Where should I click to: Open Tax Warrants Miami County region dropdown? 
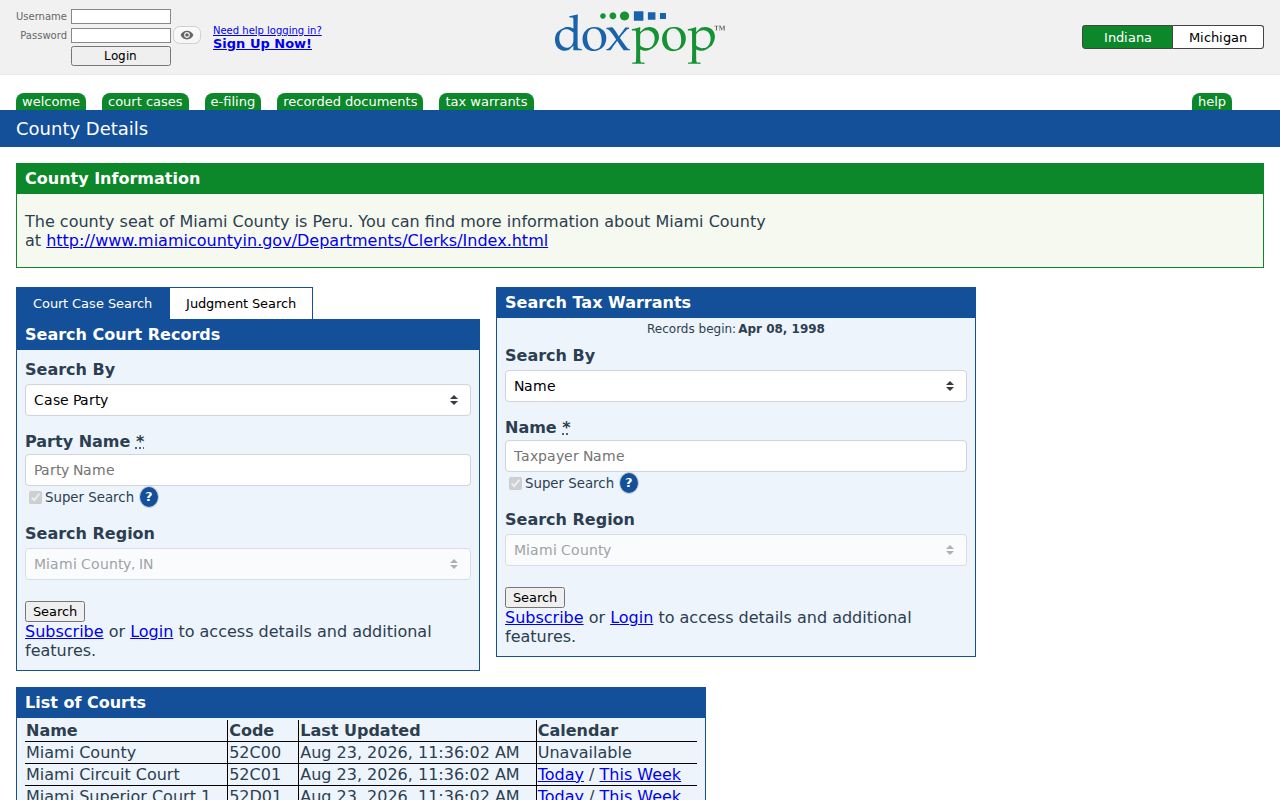pyautogui.click(x=736, y=550)
